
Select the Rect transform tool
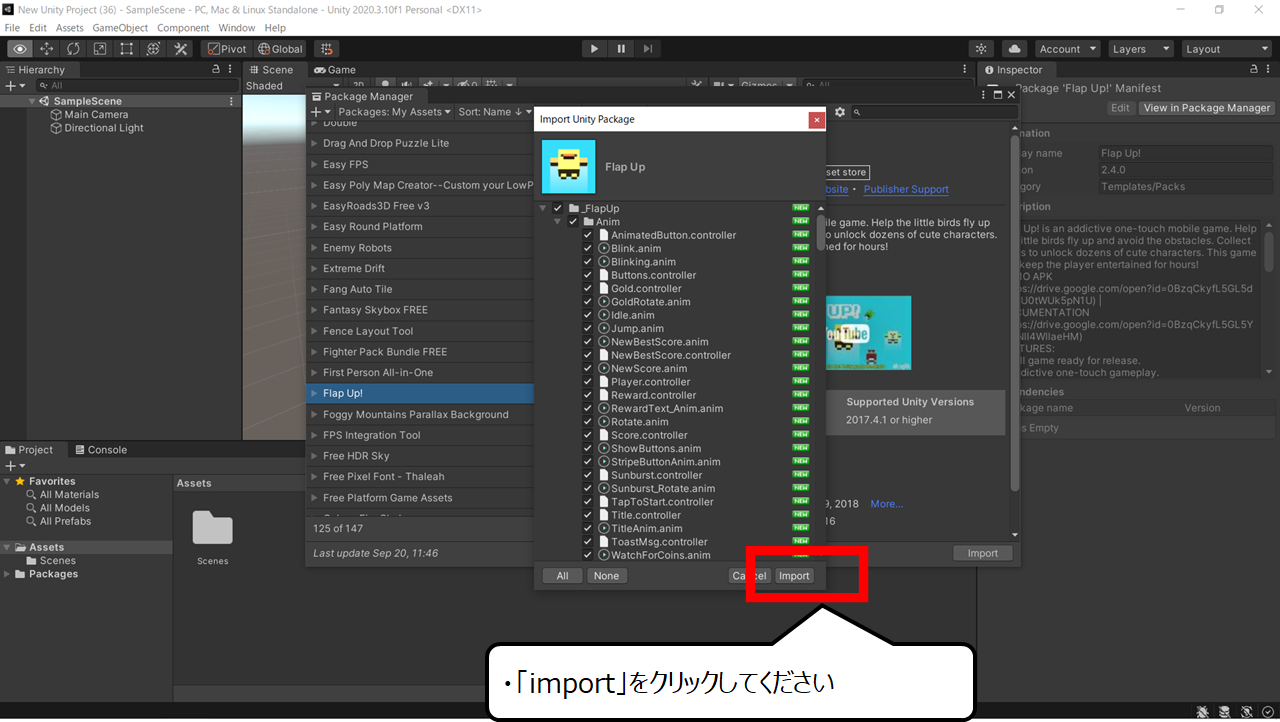click(x=127, y=49)
